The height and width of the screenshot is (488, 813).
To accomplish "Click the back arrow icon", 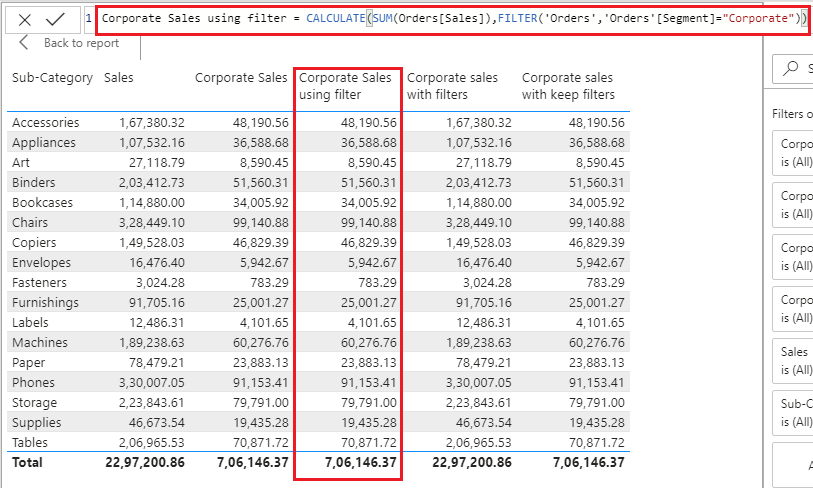I will [25, 43].
